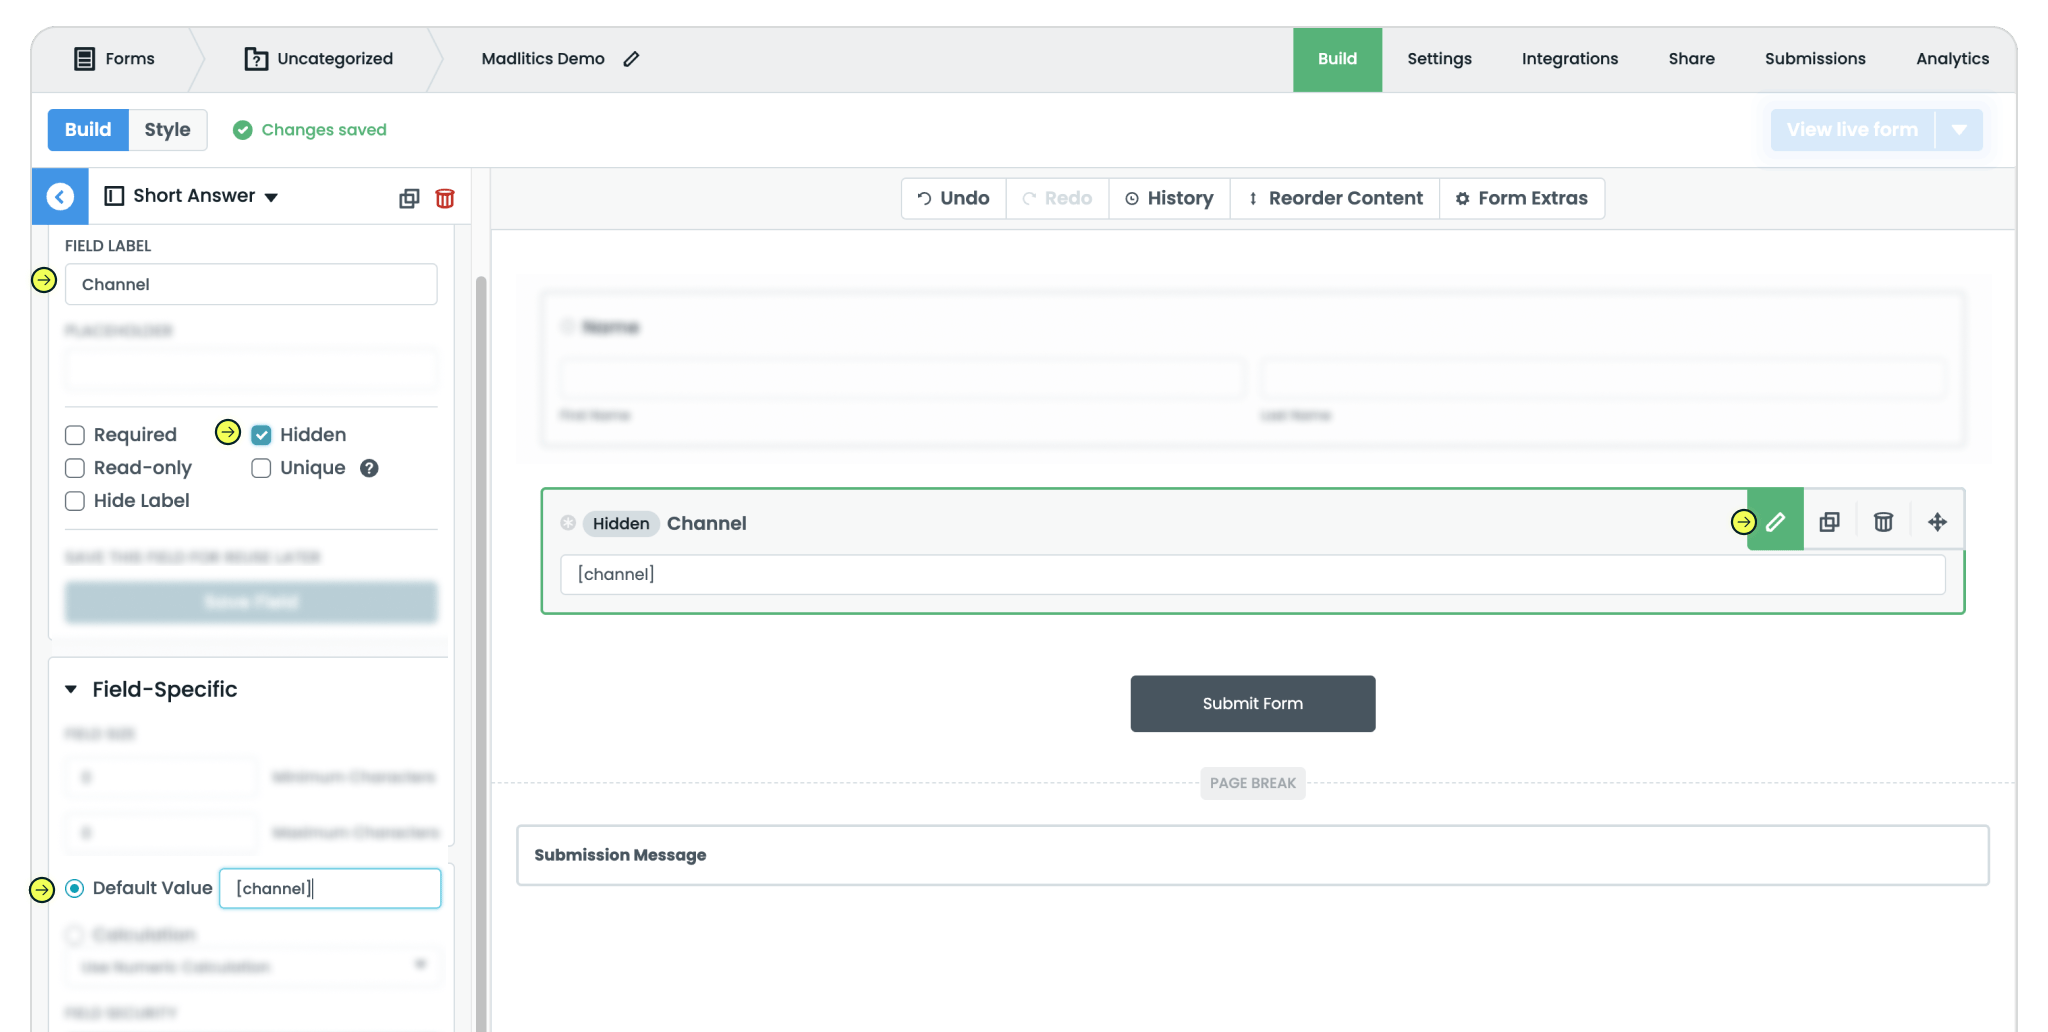Click the Field Label input containing Channel
2048x1032 pixels.
pyautogui.click(x=251, y=284)
